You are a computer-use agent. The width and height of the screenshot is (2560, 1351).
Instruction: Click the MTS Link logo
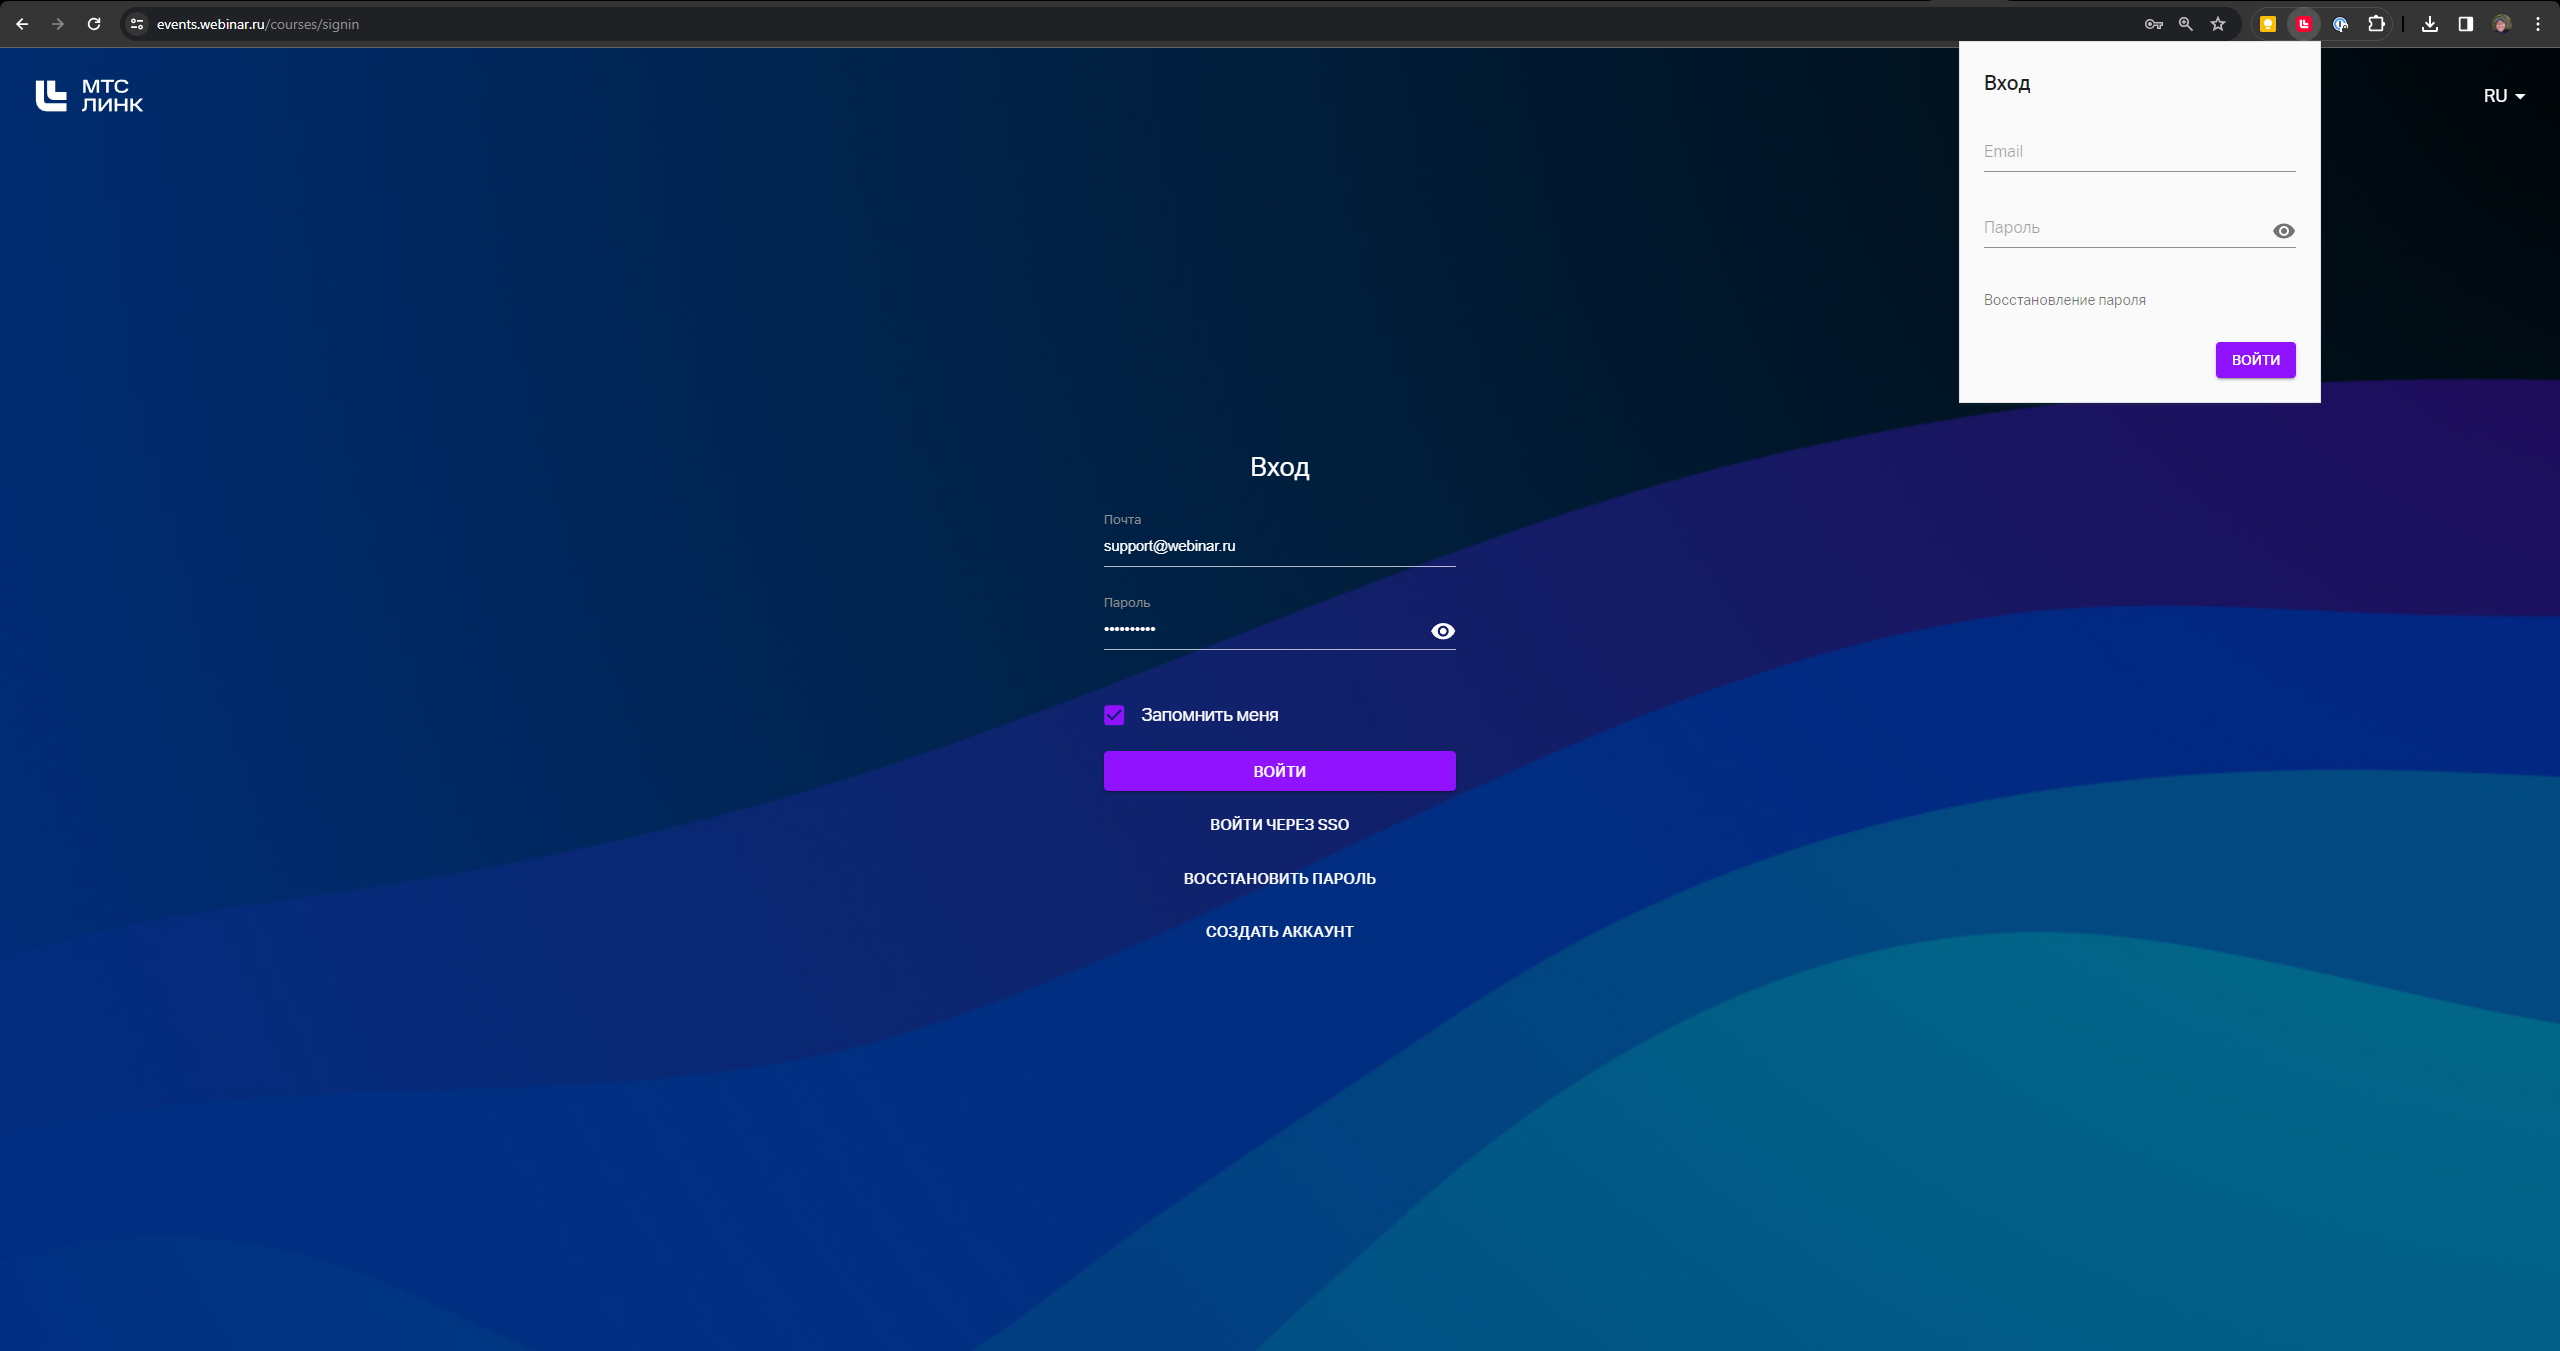coord(90,96)
